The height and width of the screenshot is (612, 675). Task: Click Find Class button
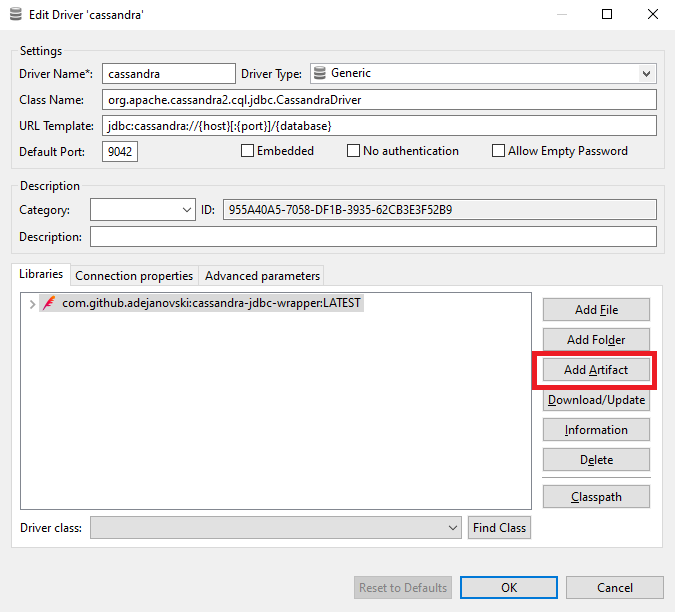click(499, 528)
